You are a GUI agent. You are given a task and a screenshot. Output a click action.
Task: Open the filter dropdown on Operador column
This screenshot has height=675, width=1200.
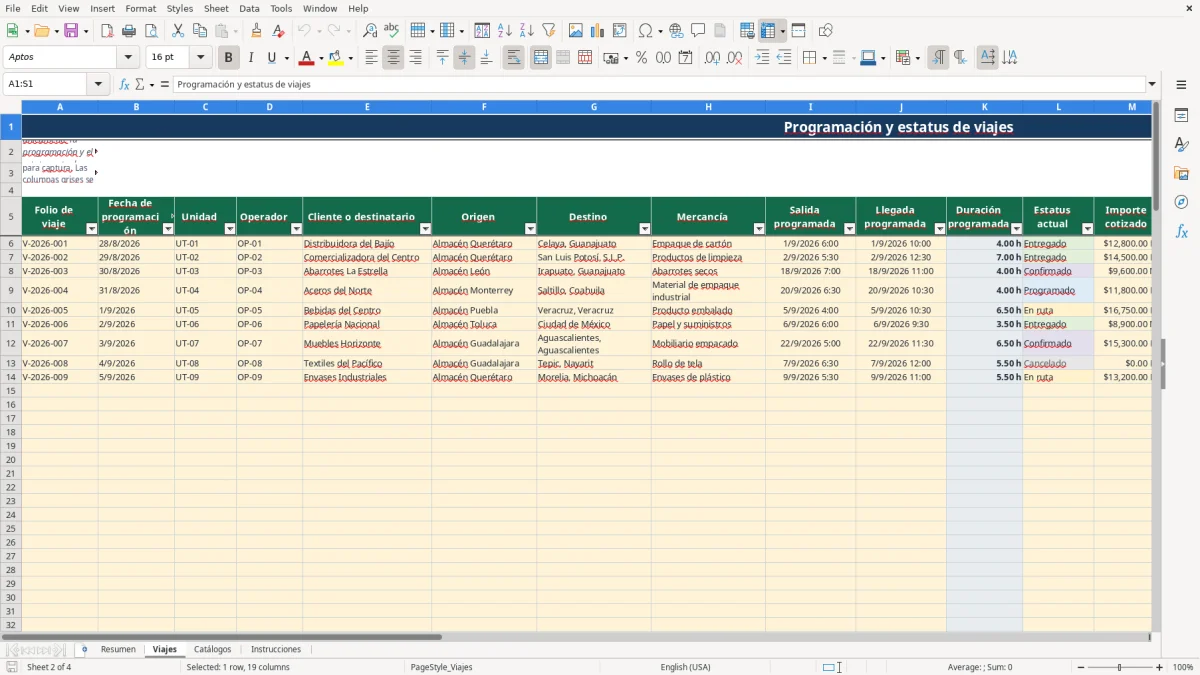coord(296,229)
